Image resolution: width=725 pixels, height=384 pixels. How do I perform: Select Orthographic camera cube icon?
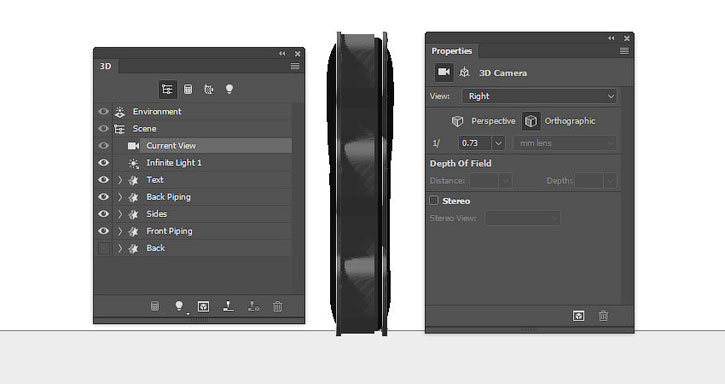[x=531, y=121]
